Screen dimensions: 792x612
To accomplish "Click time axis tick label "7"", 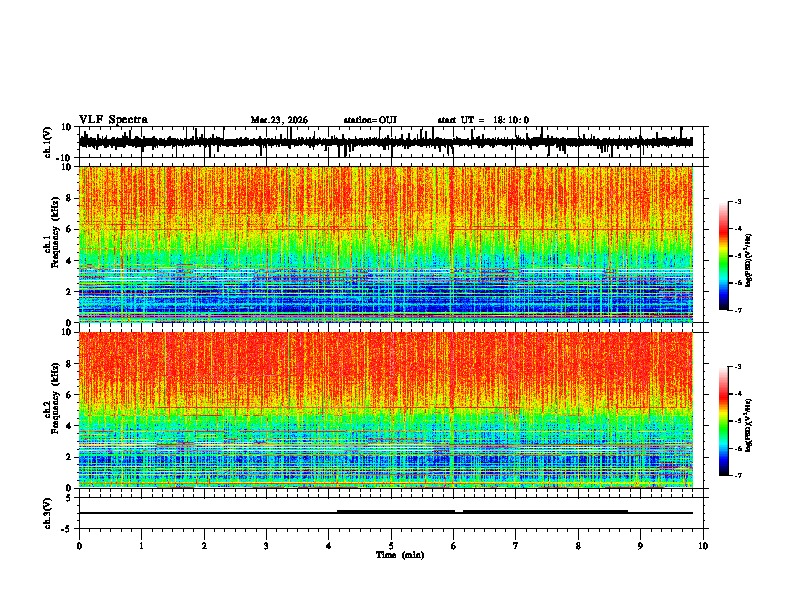I will click(x=516, y=546).
